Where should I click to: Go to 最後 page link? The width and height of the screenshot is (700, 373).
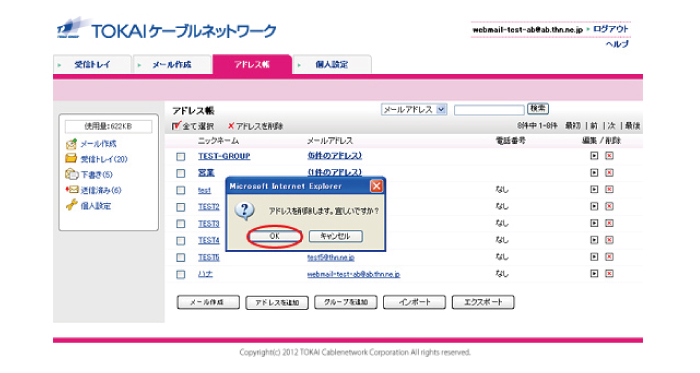coord(632,126)
